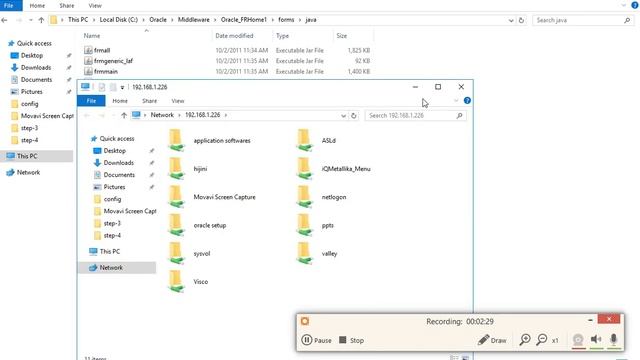Open Home tab in java folder window
The width and height of the screenshot is (640, 360).
pos(37,6)
